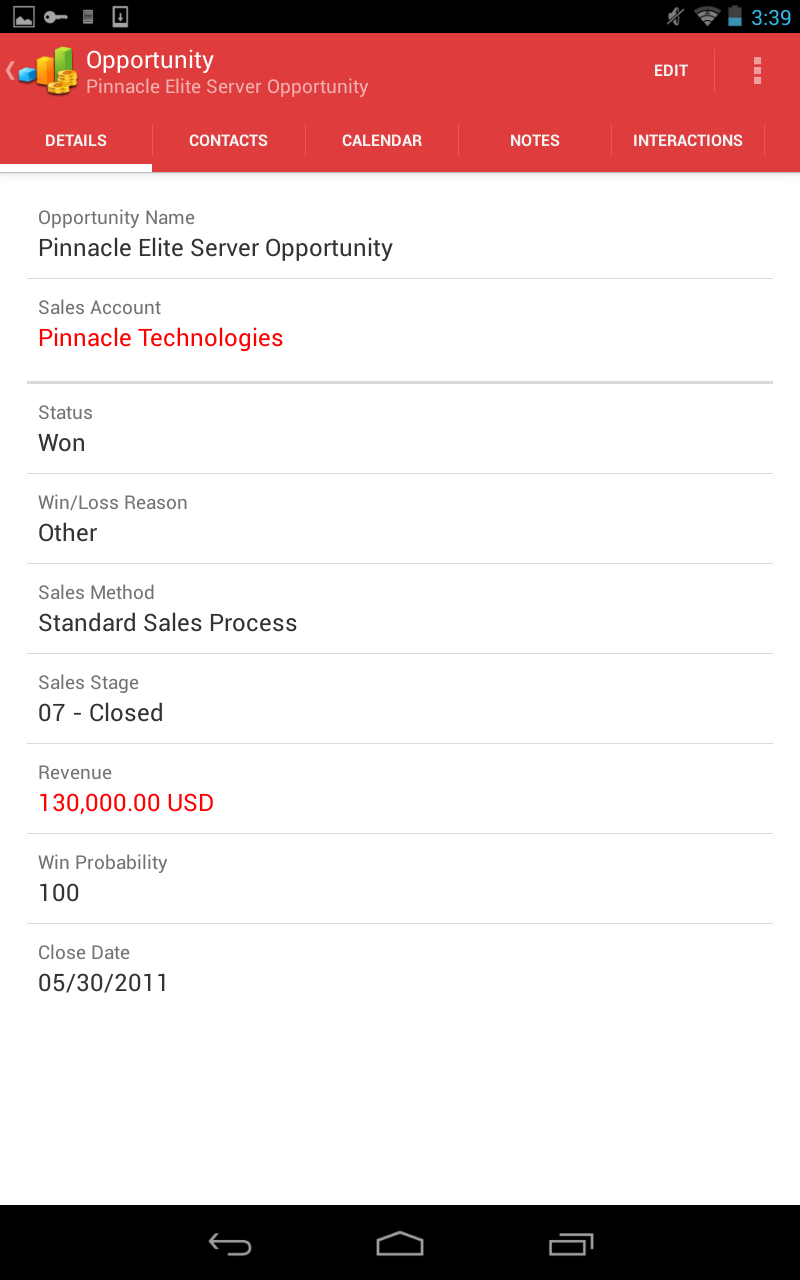
Task: Tap the back chevron beside app icon
Action: point(10,71)
